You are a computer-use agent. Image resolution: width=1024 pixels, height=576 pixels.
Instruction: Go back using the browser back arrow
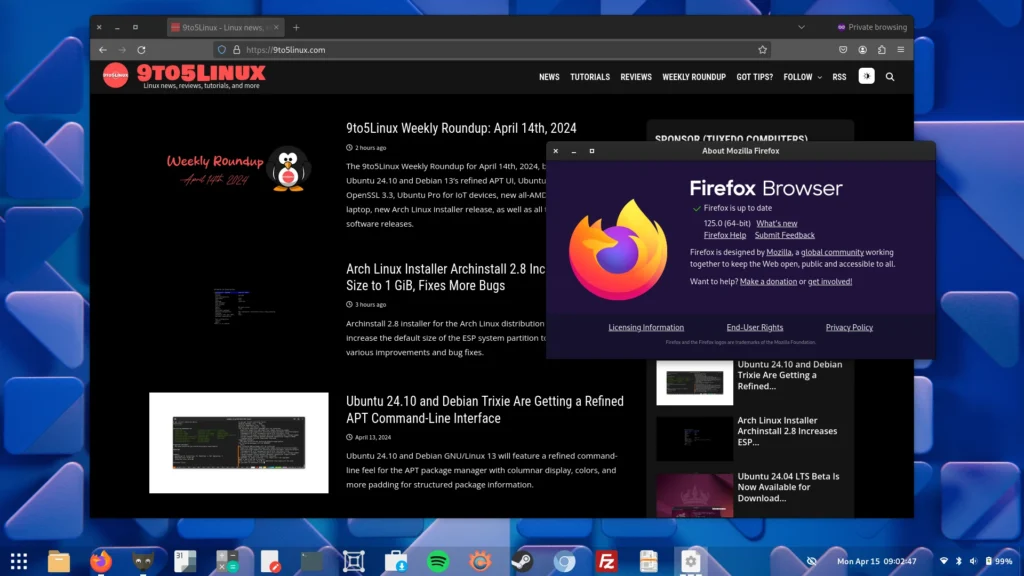coord(103,50)
